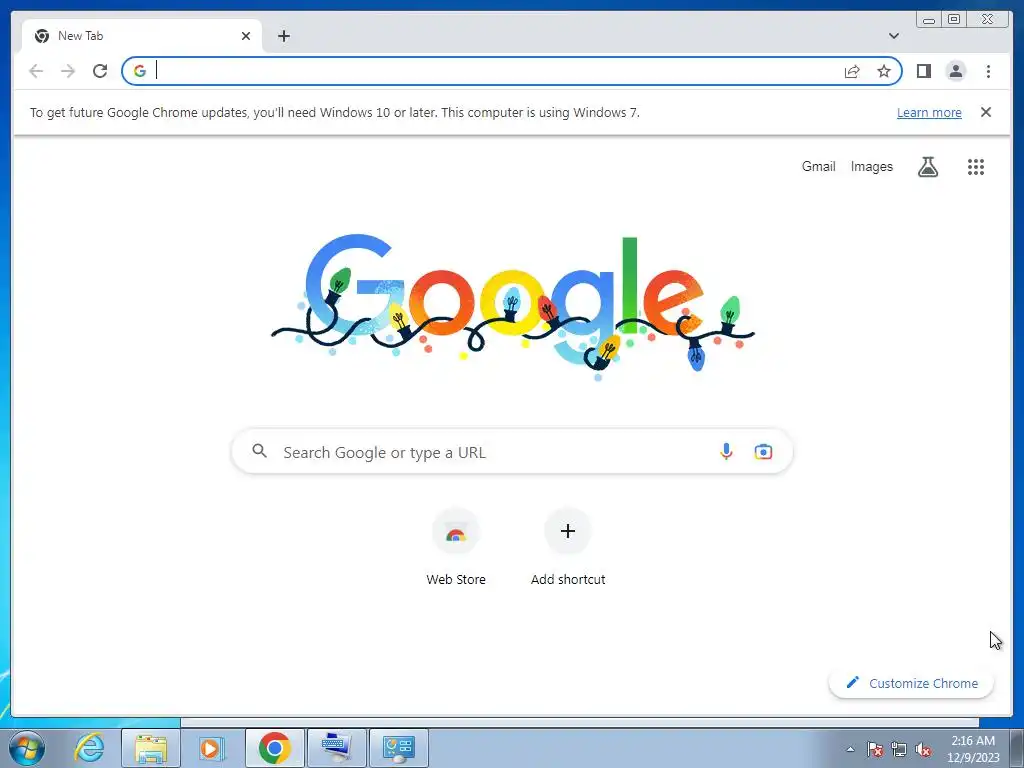1024x768 pixels.
Task: Open the side panel
Action: pos(923,71)
